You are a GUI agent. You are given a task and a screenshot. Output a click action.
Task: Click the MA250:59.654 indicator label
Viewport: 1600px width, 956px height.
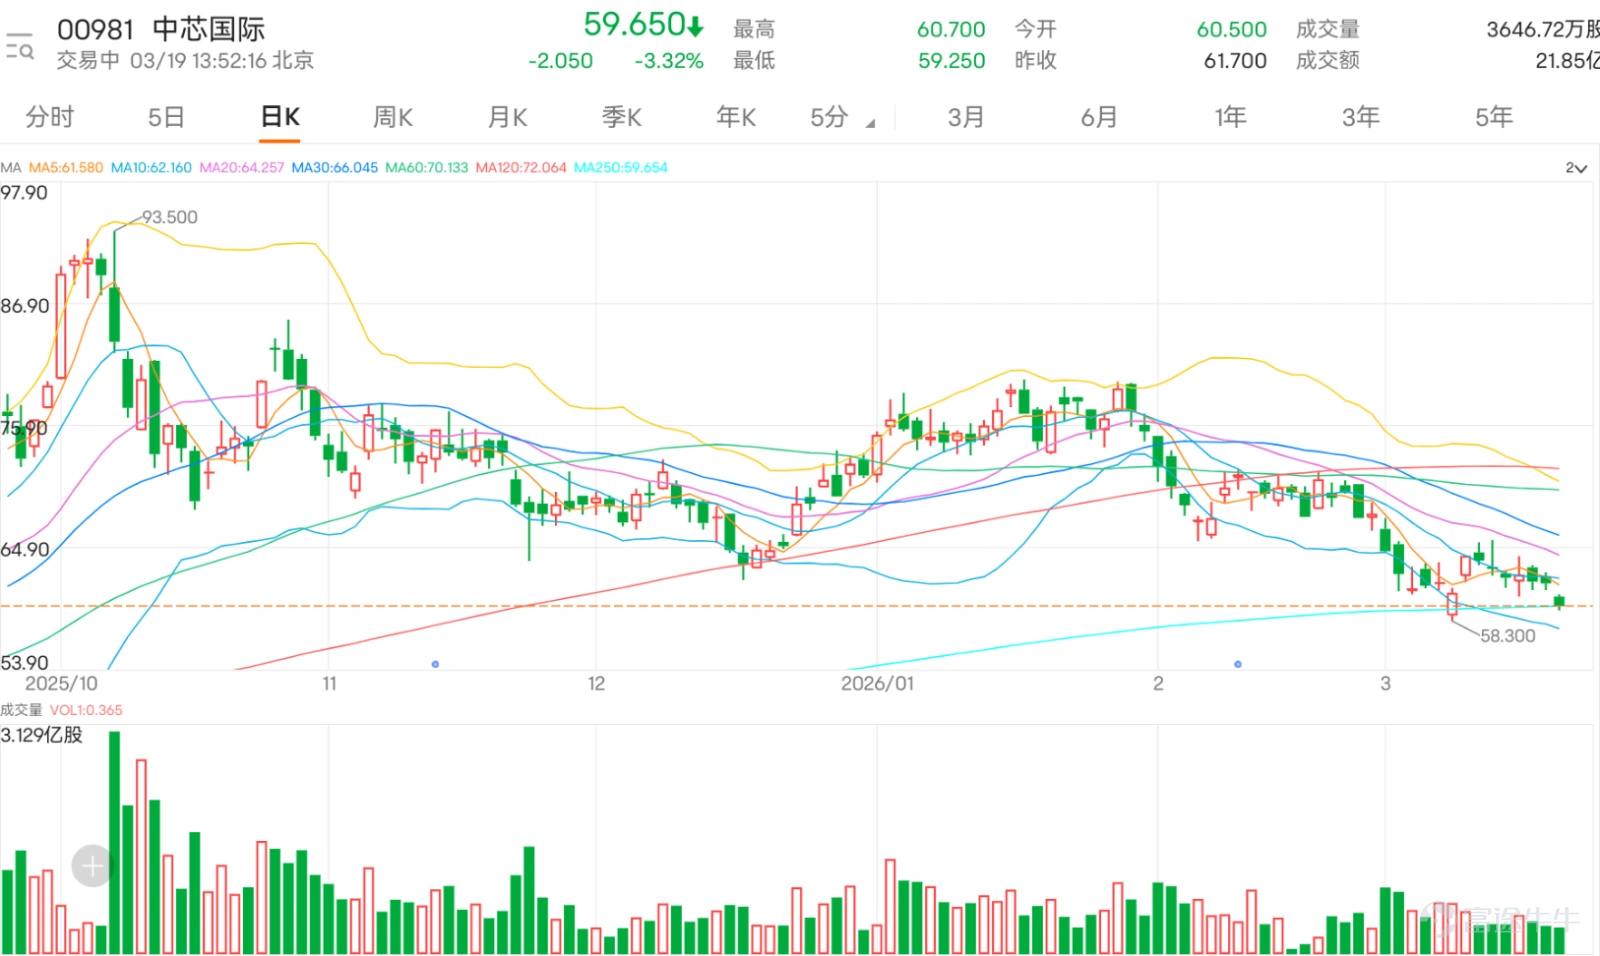(621, 168)
